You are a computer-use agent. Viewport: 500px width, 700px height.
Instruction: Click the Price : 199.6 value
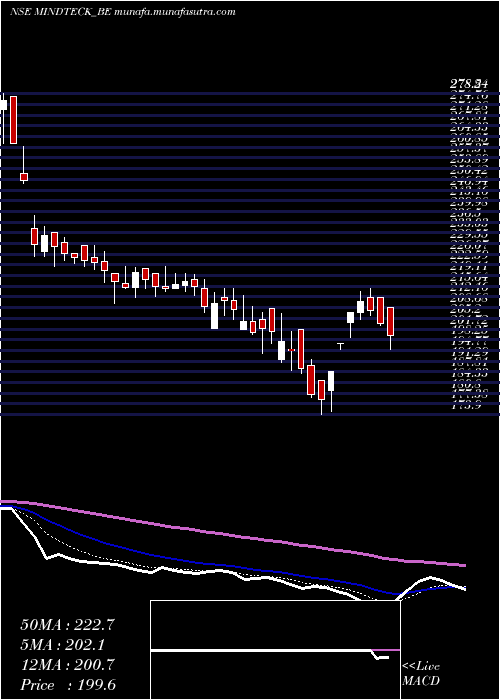tap(68, 685)
